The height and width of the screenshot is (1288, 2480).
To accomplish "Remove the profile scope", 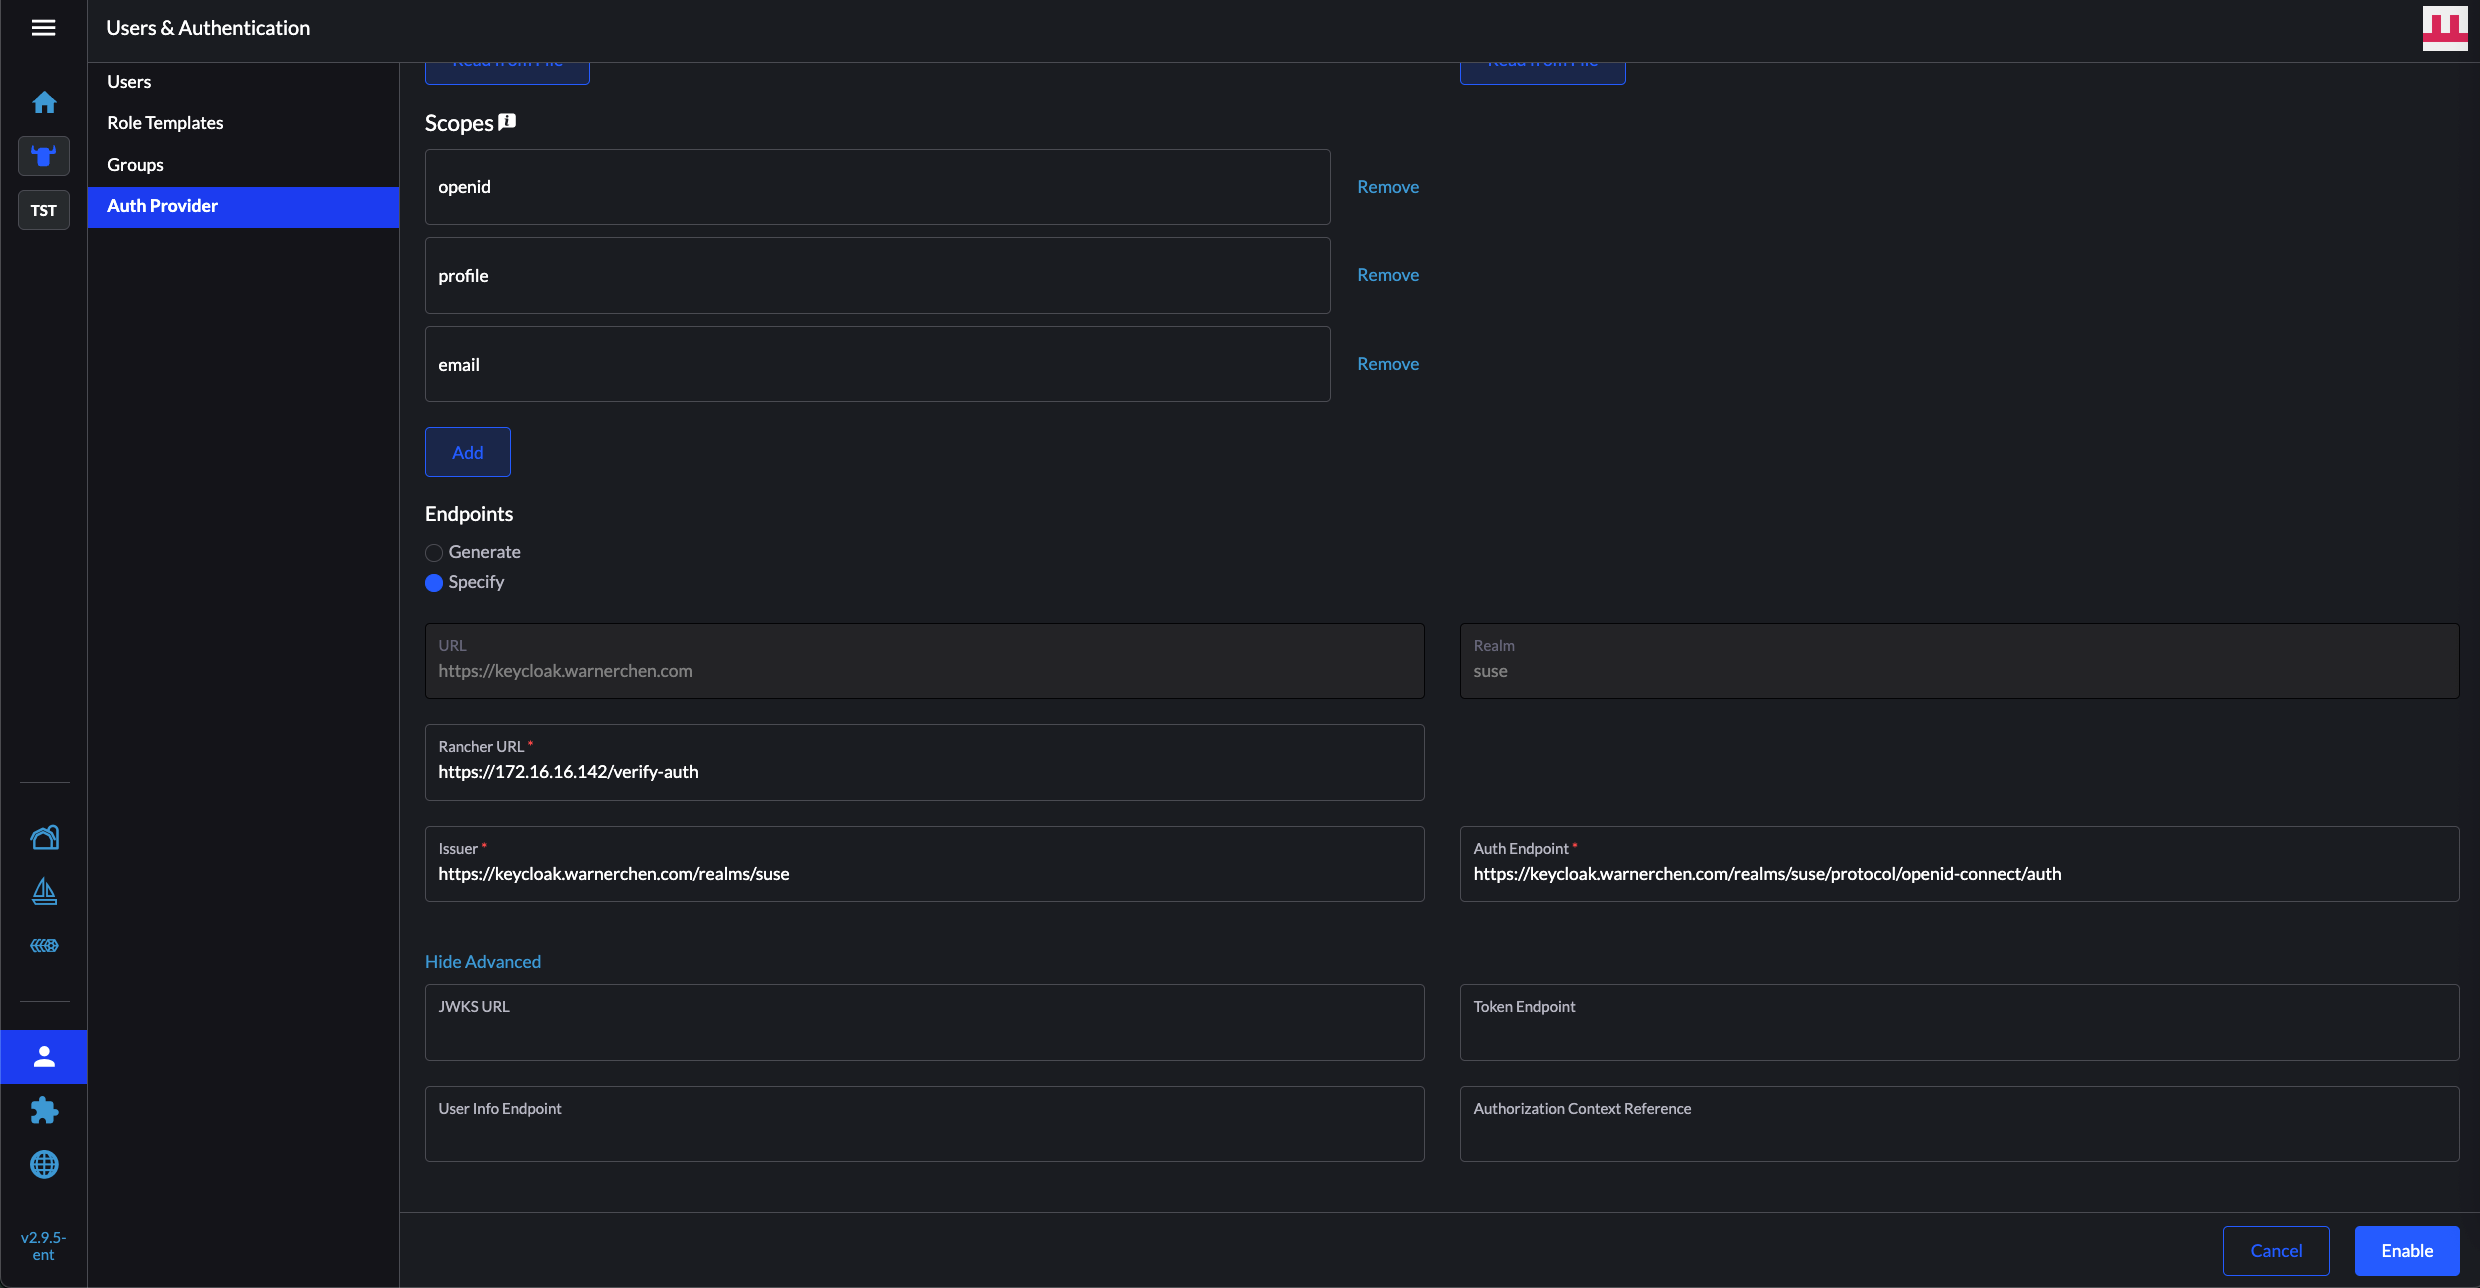I will (1387, 275).
